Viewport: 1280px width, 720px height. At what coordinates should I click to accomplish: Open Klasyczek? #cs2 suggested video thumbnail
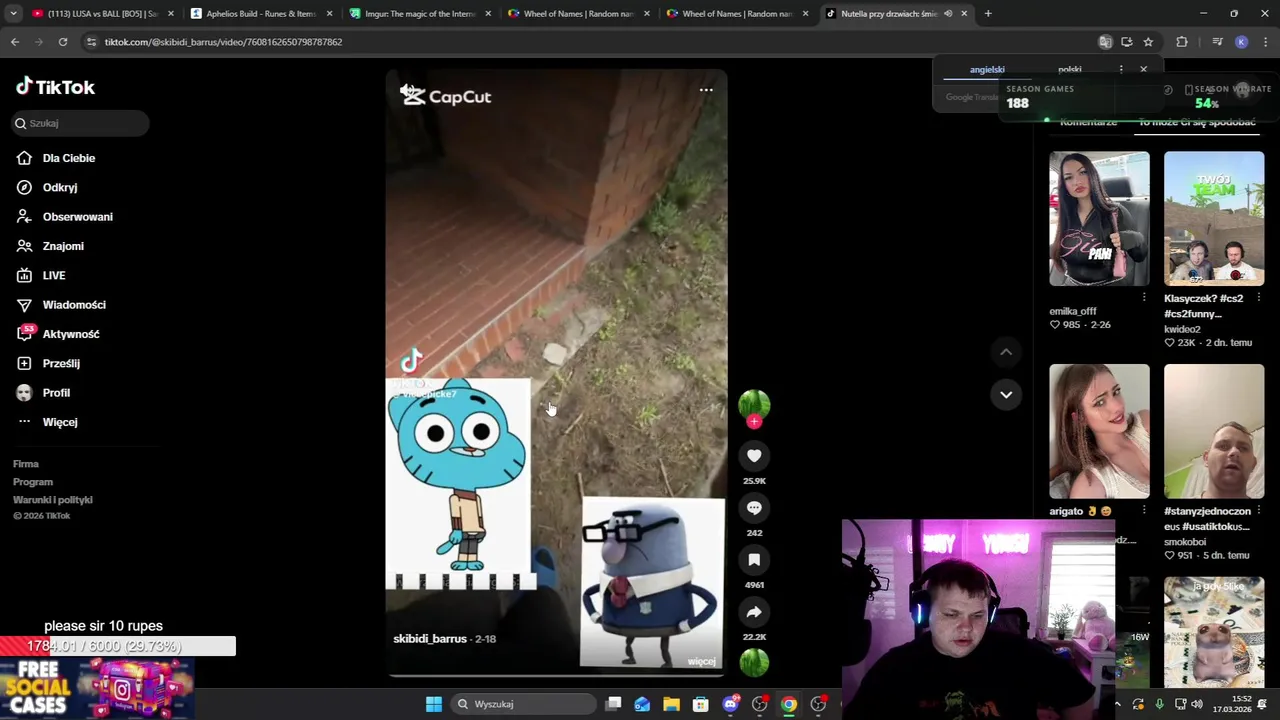[x=1214, y=219]
